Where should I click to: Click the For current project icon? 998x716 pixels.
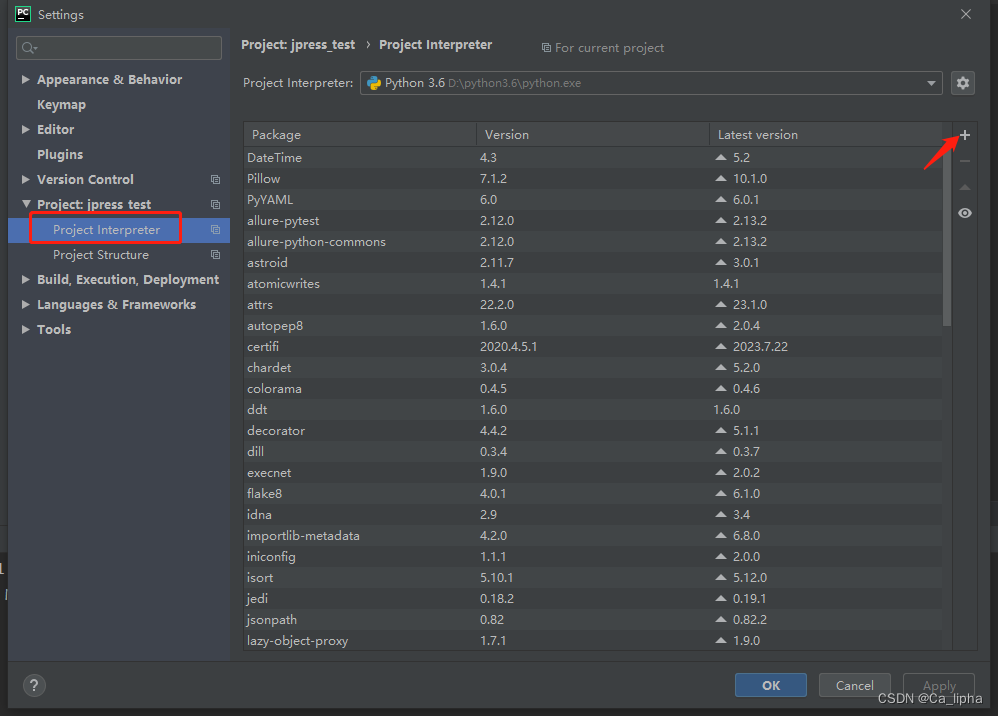pos(546,48)
